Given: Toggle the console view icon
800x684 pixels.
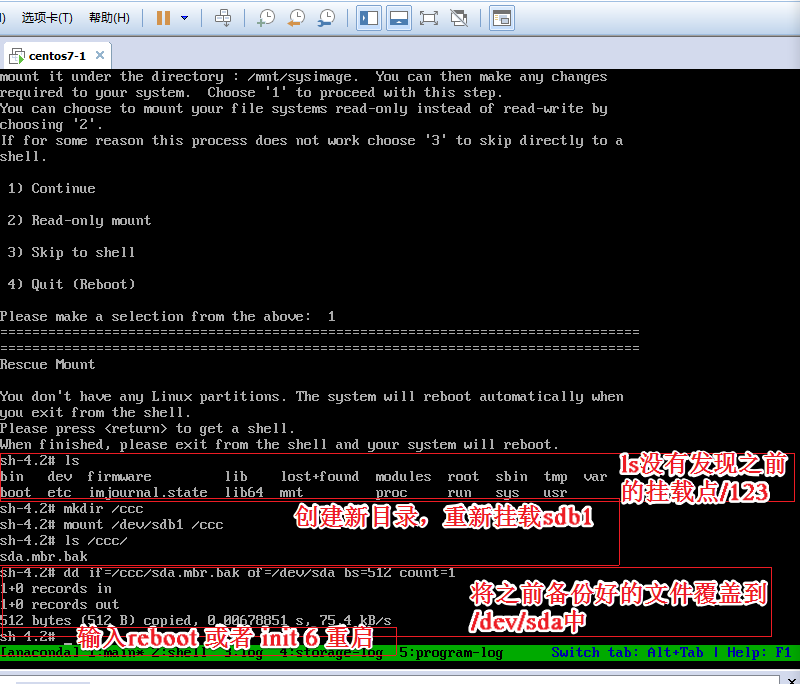Looking at the screenshot, I should point(502,18).
